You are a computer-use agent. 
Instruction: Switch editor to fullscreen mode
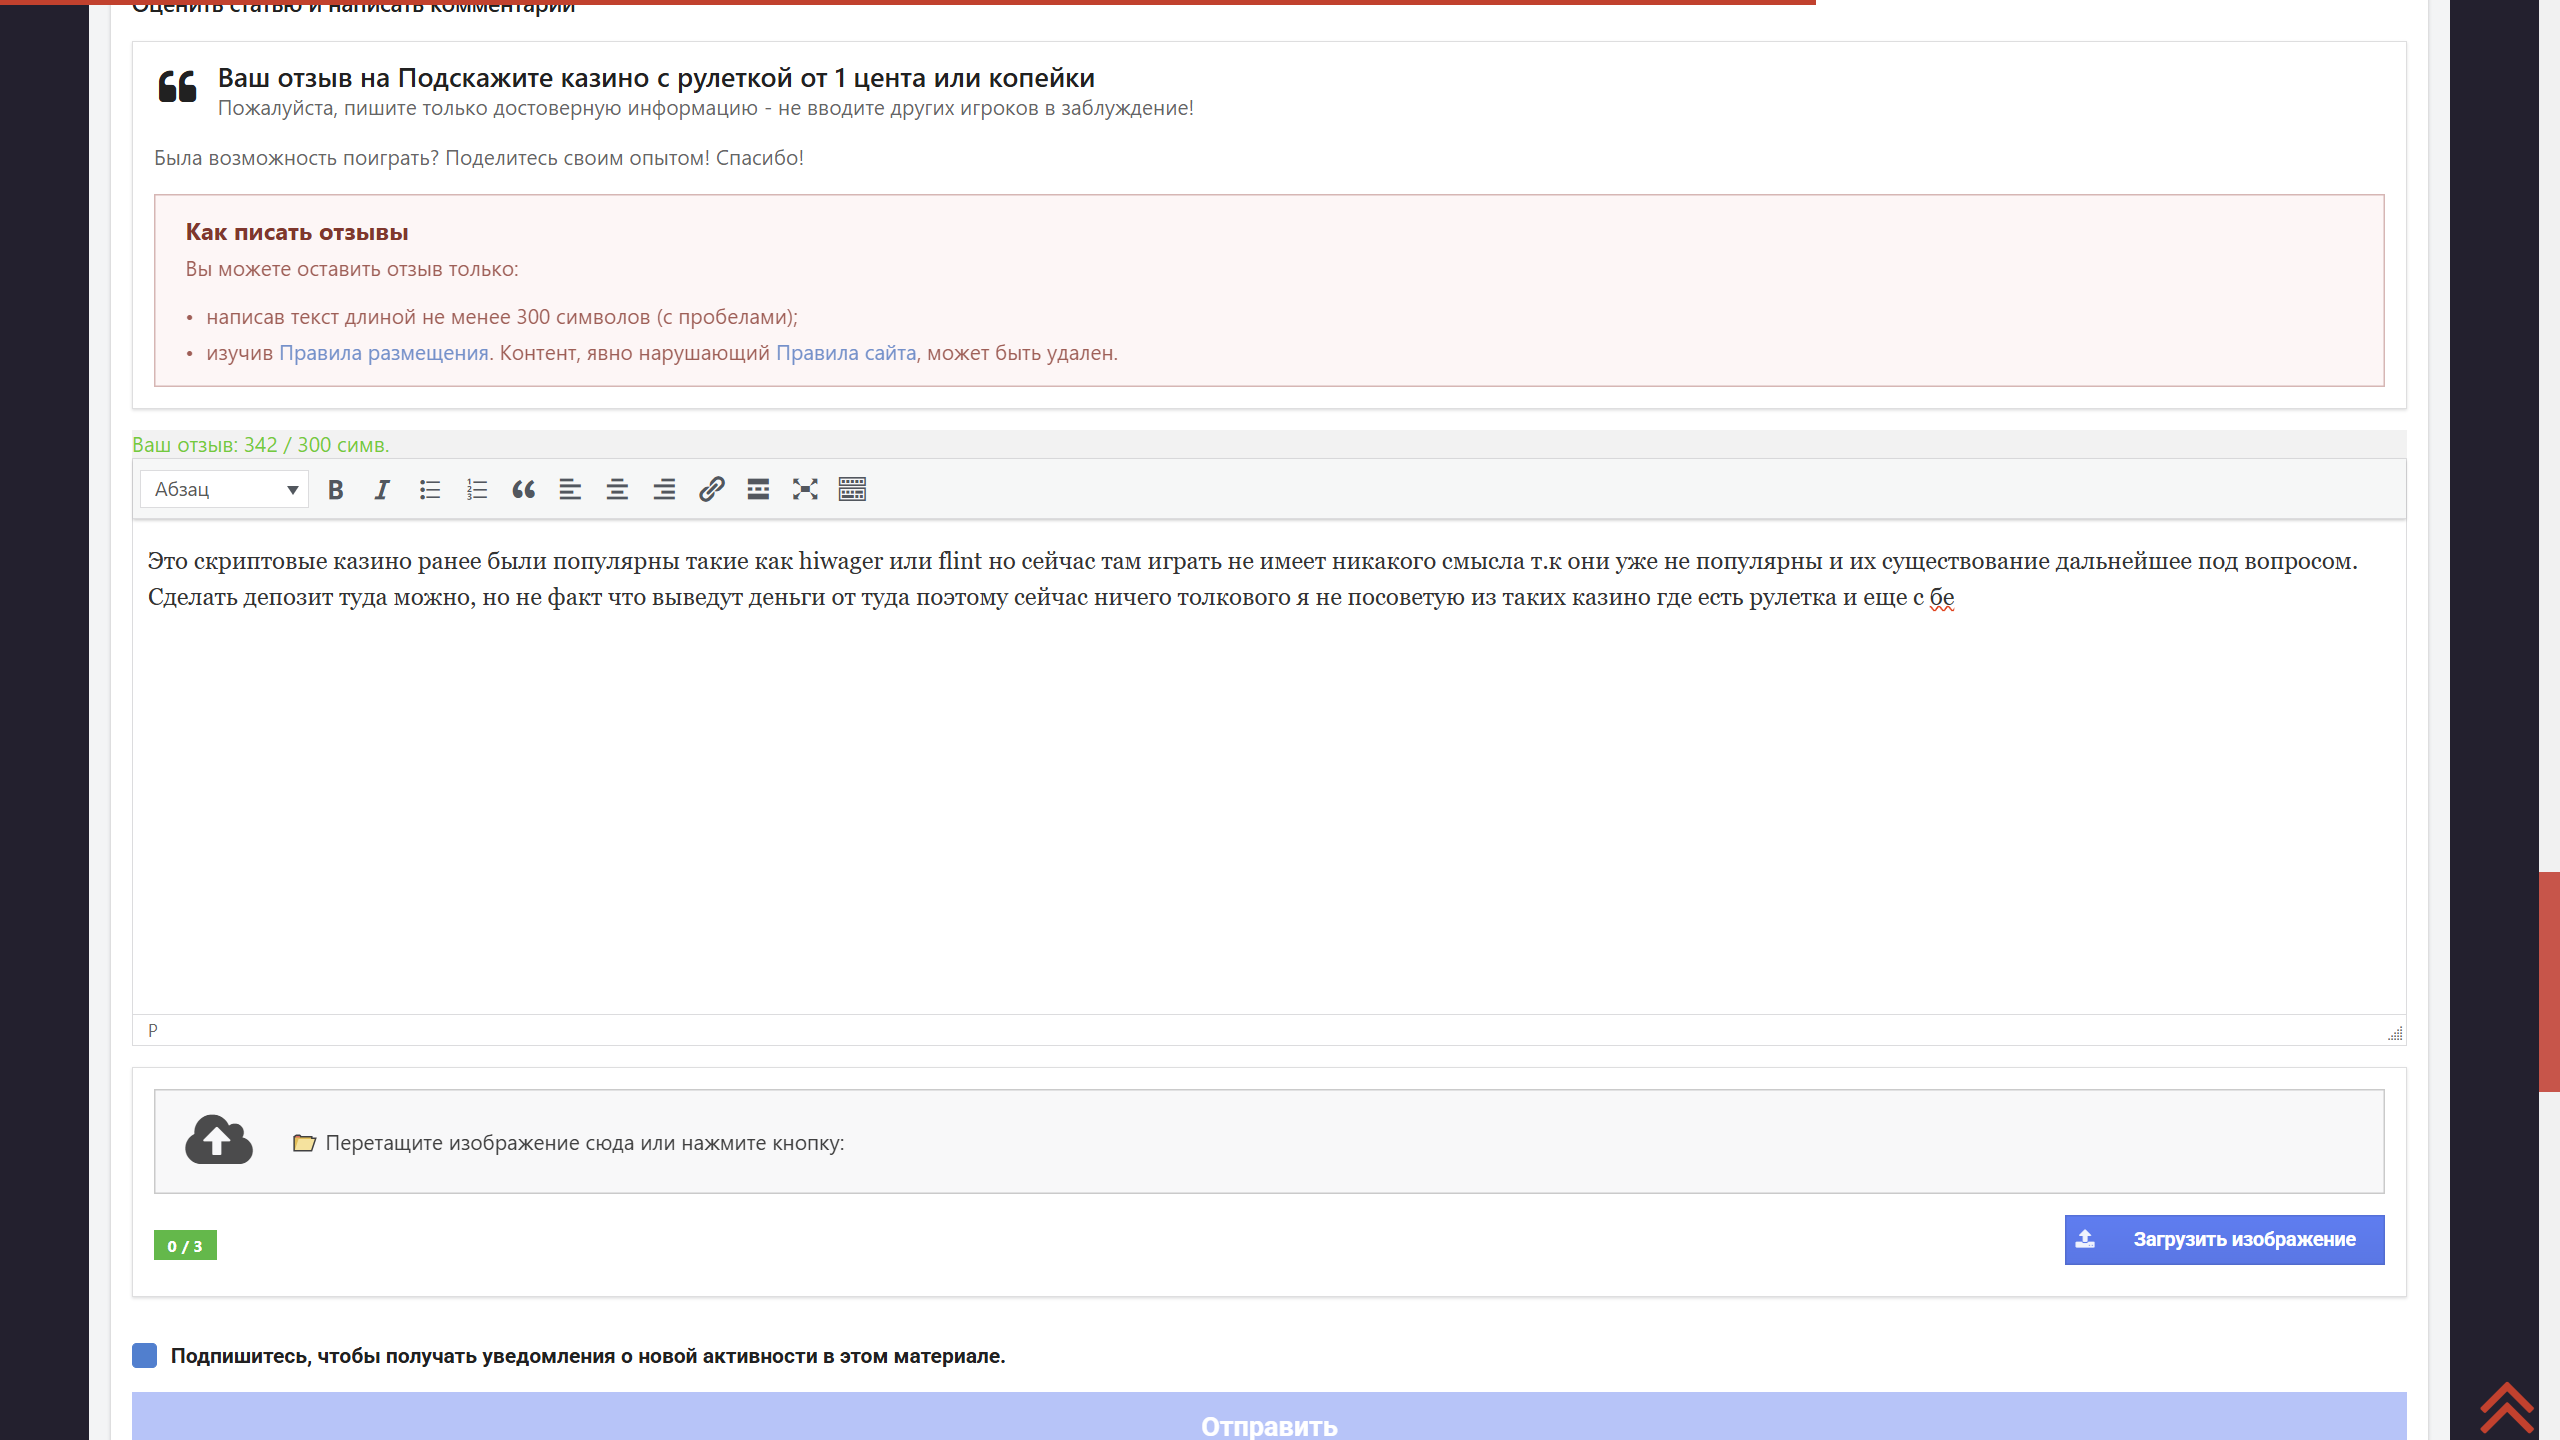(805, 489)
